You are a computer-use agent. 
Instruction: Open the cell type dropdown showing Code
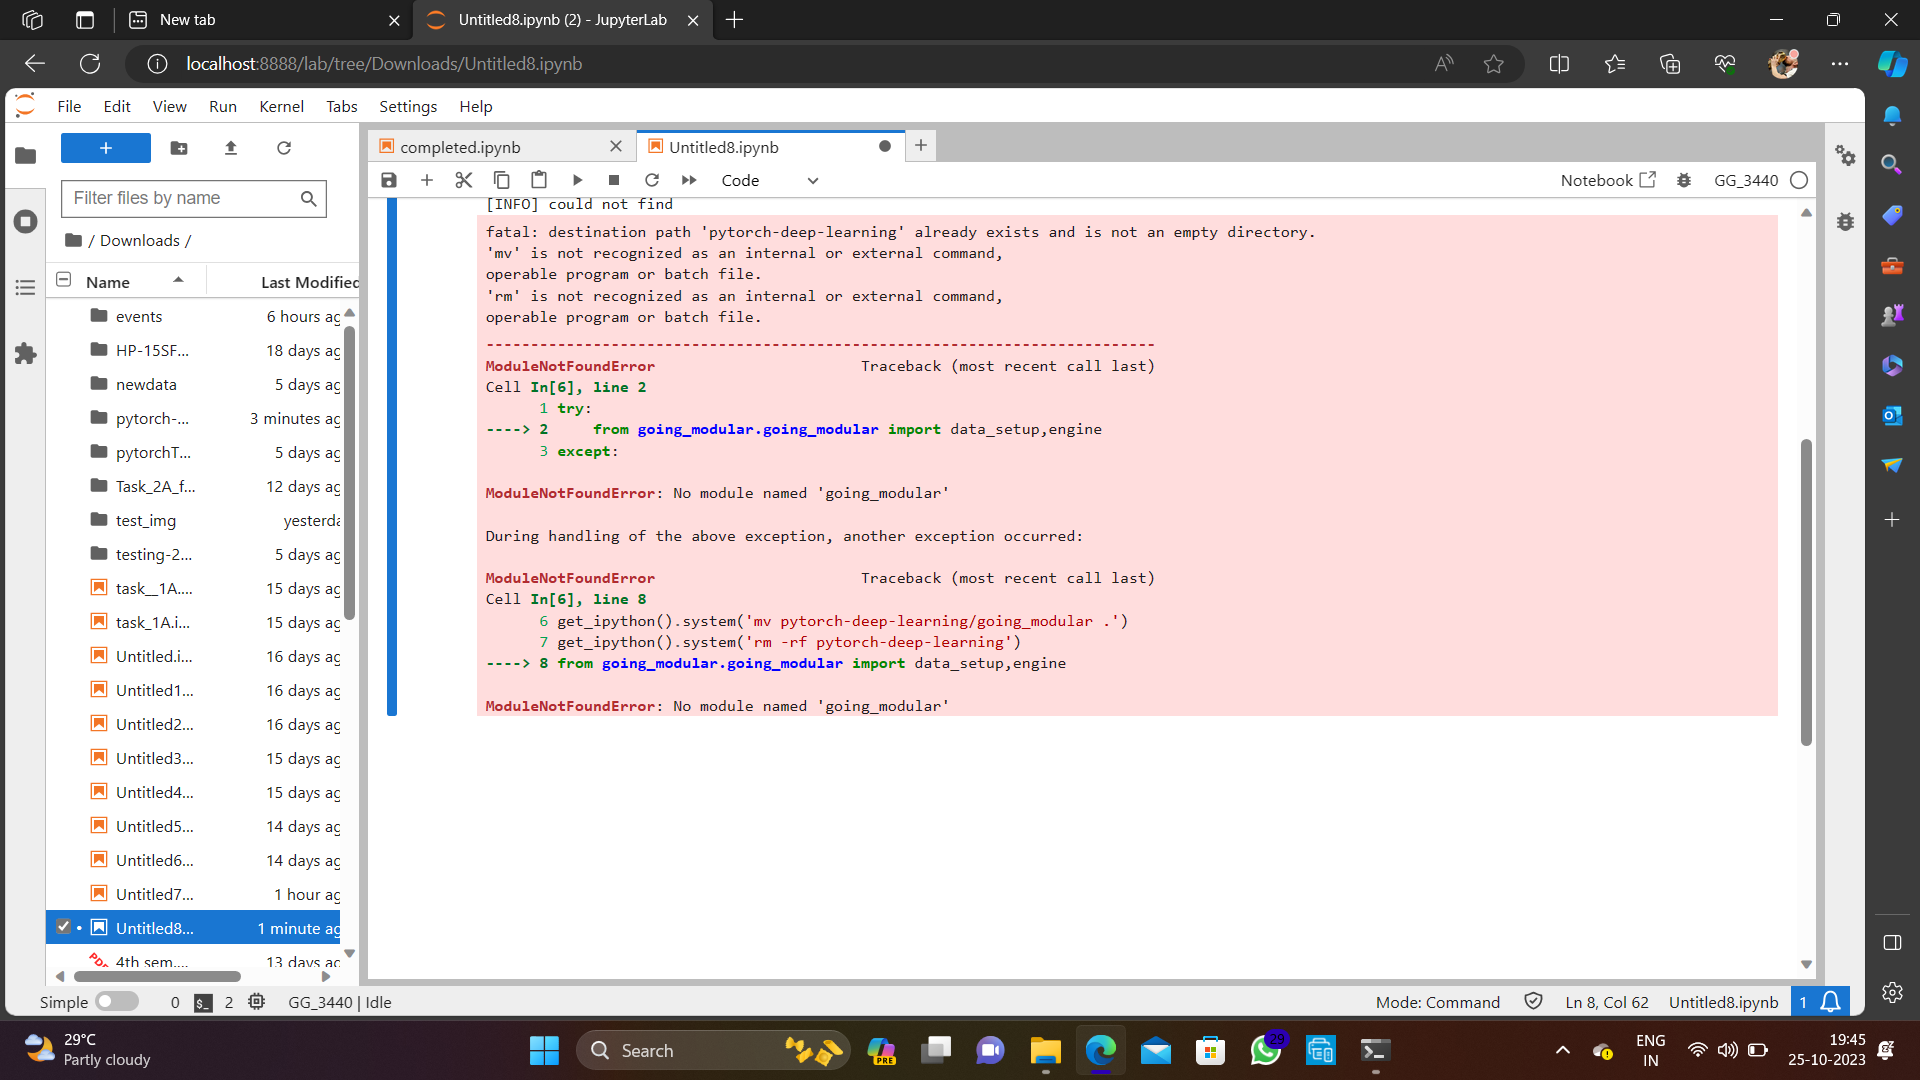(770, 180)
